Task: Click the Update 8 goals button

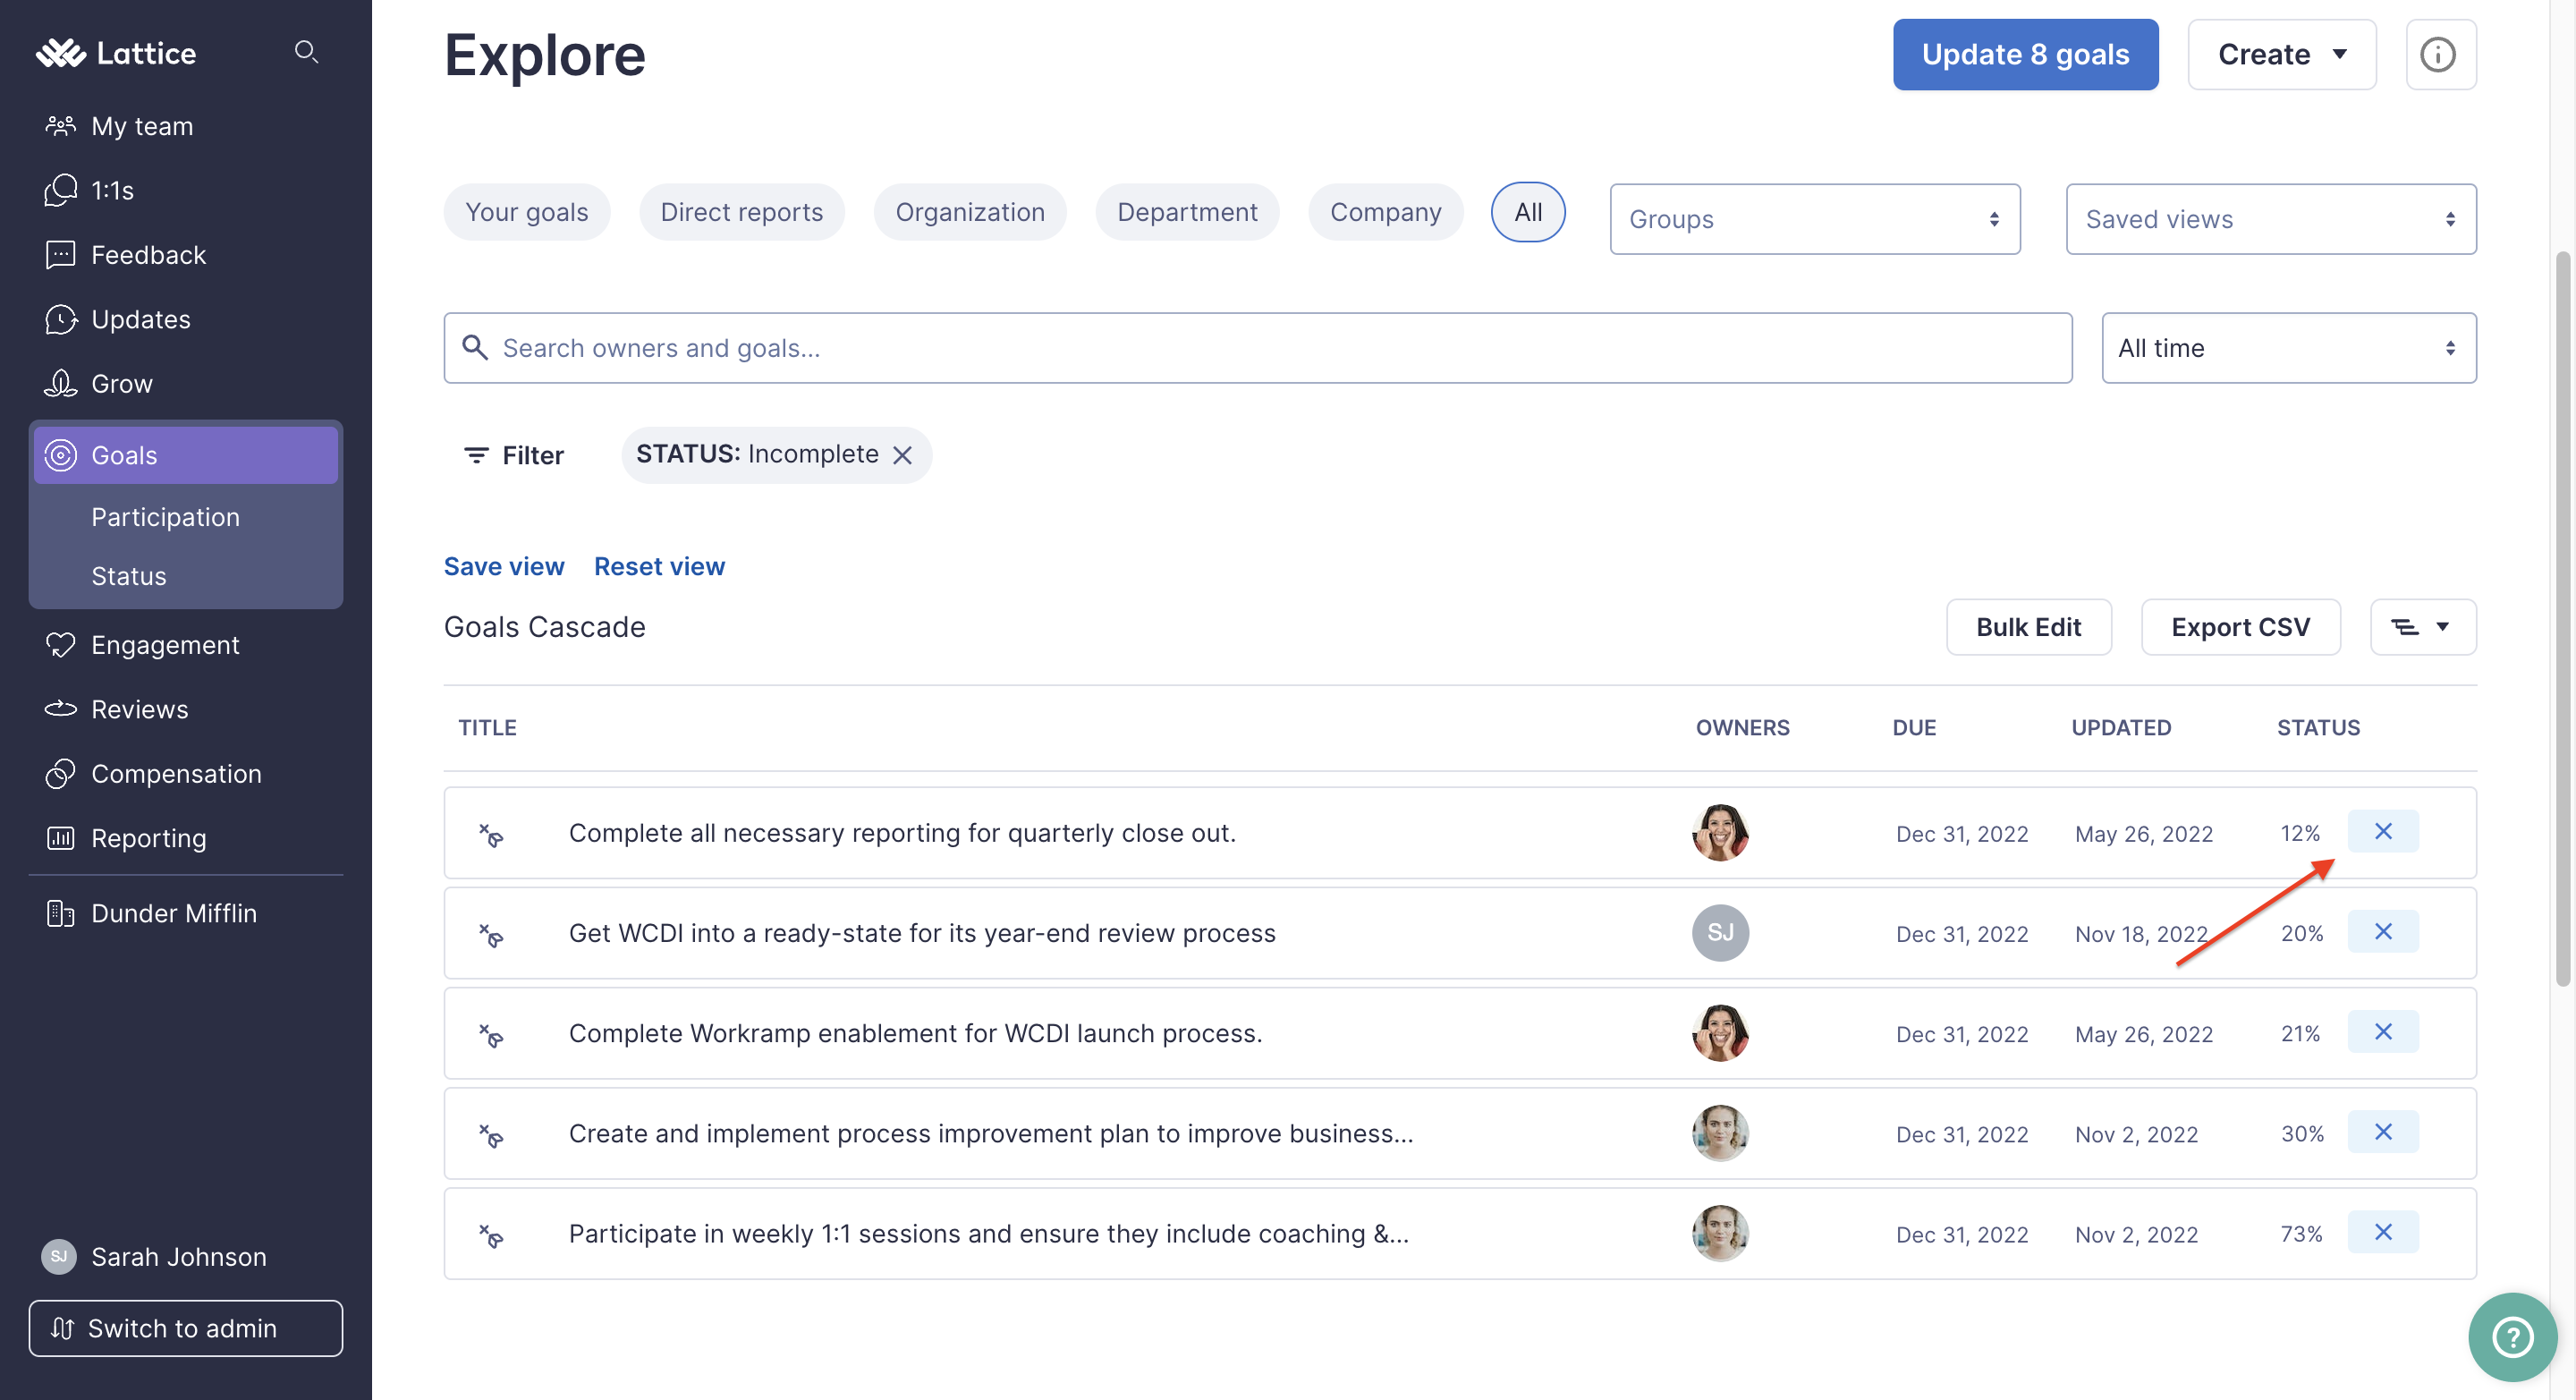Action: (x=2025, y=54)
